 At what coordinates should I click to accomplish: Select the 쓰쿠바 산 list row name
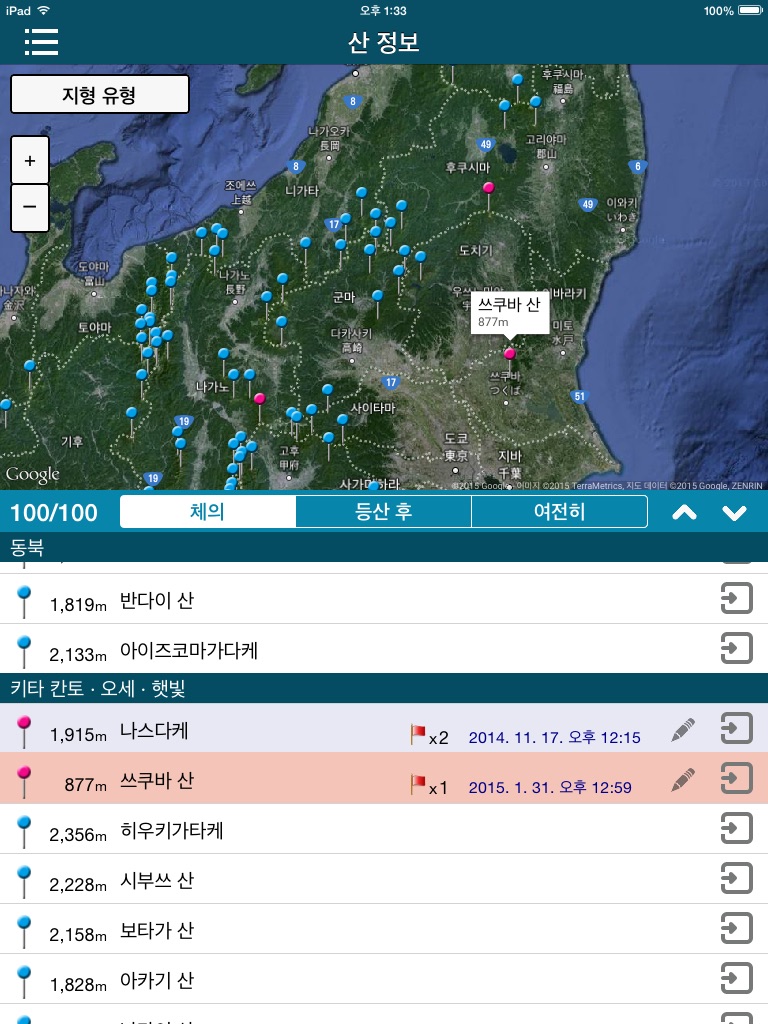coord(157,780)
